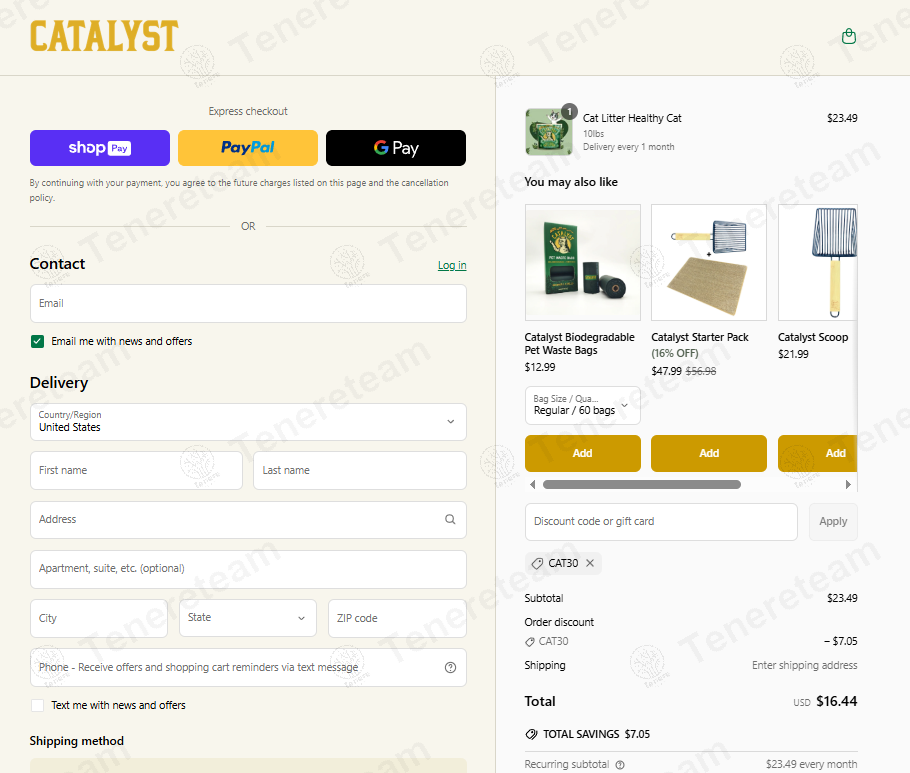
Task: Choose PayPal express checkout
Action: point(248,148)
